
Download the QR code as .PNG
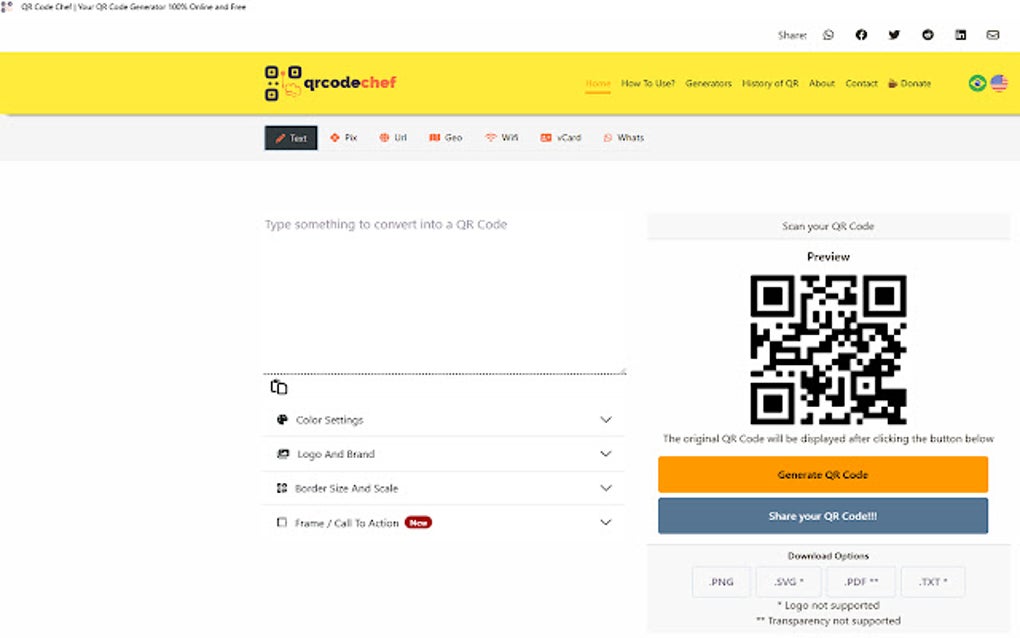tap(720, 581)
